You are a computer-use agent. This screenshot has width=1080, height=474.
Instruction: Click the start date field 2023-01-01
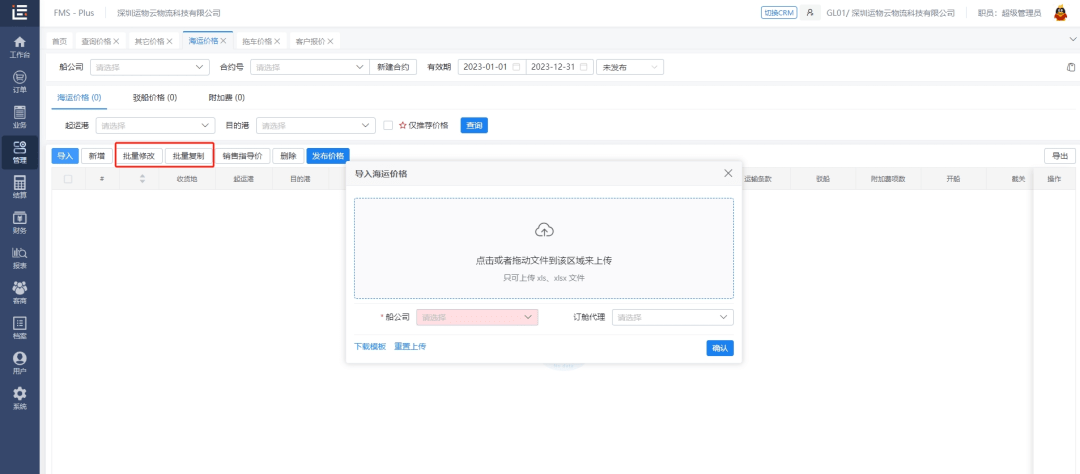(x=490, y=67)
